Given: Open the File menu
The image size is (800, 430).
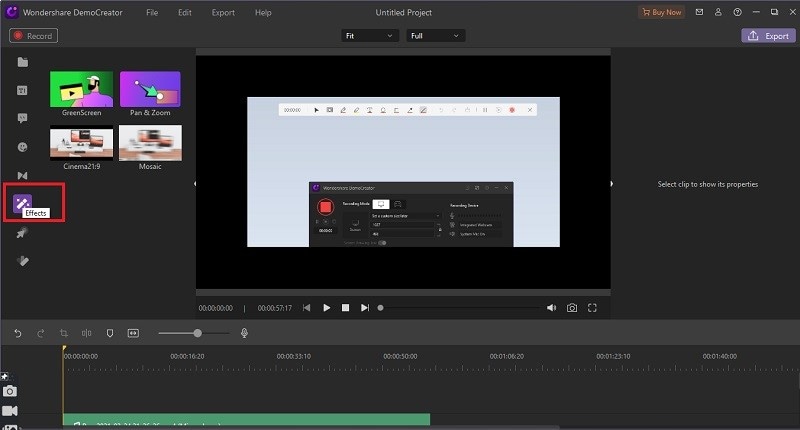Looking at the screenshot, I should click(x=152, y=12).
